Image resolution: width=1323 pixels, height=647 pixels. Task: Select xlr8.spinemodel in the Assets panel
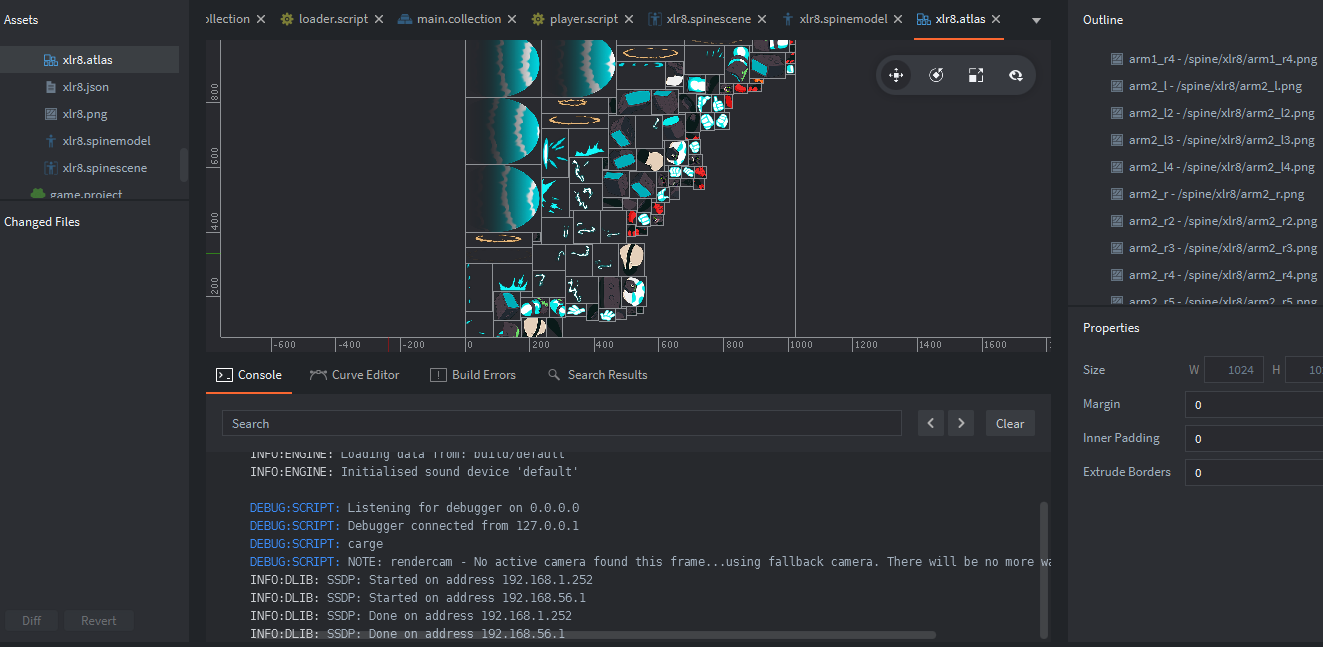tap(106, 141)
